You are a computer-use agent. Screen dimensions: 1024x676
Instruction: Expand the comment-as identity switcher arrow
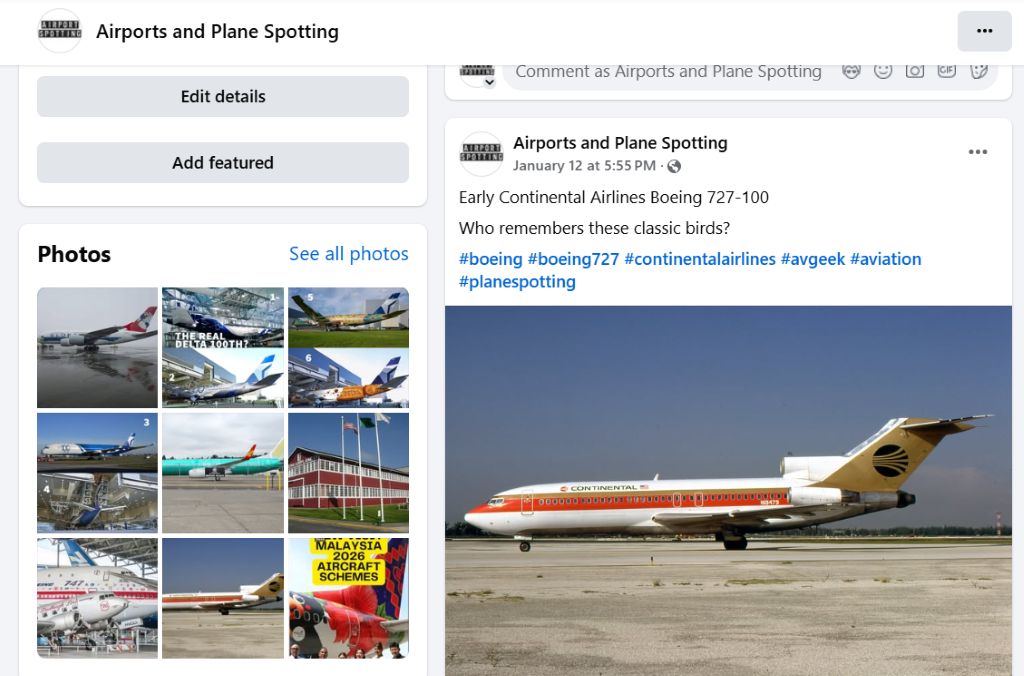click(489, 82)
